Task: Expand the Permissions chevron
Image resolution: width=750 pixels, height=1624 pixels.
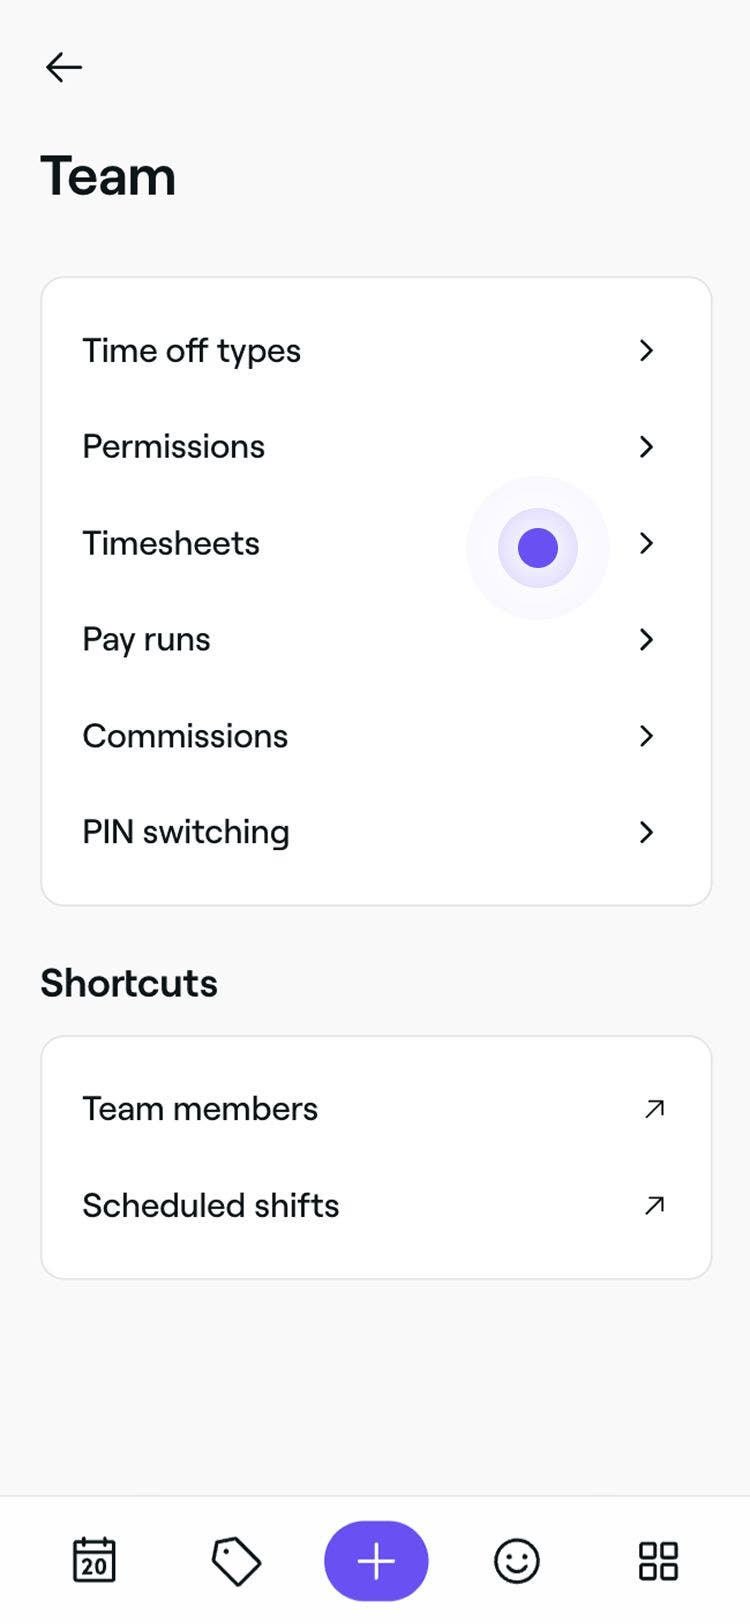Action: [646, 447]
